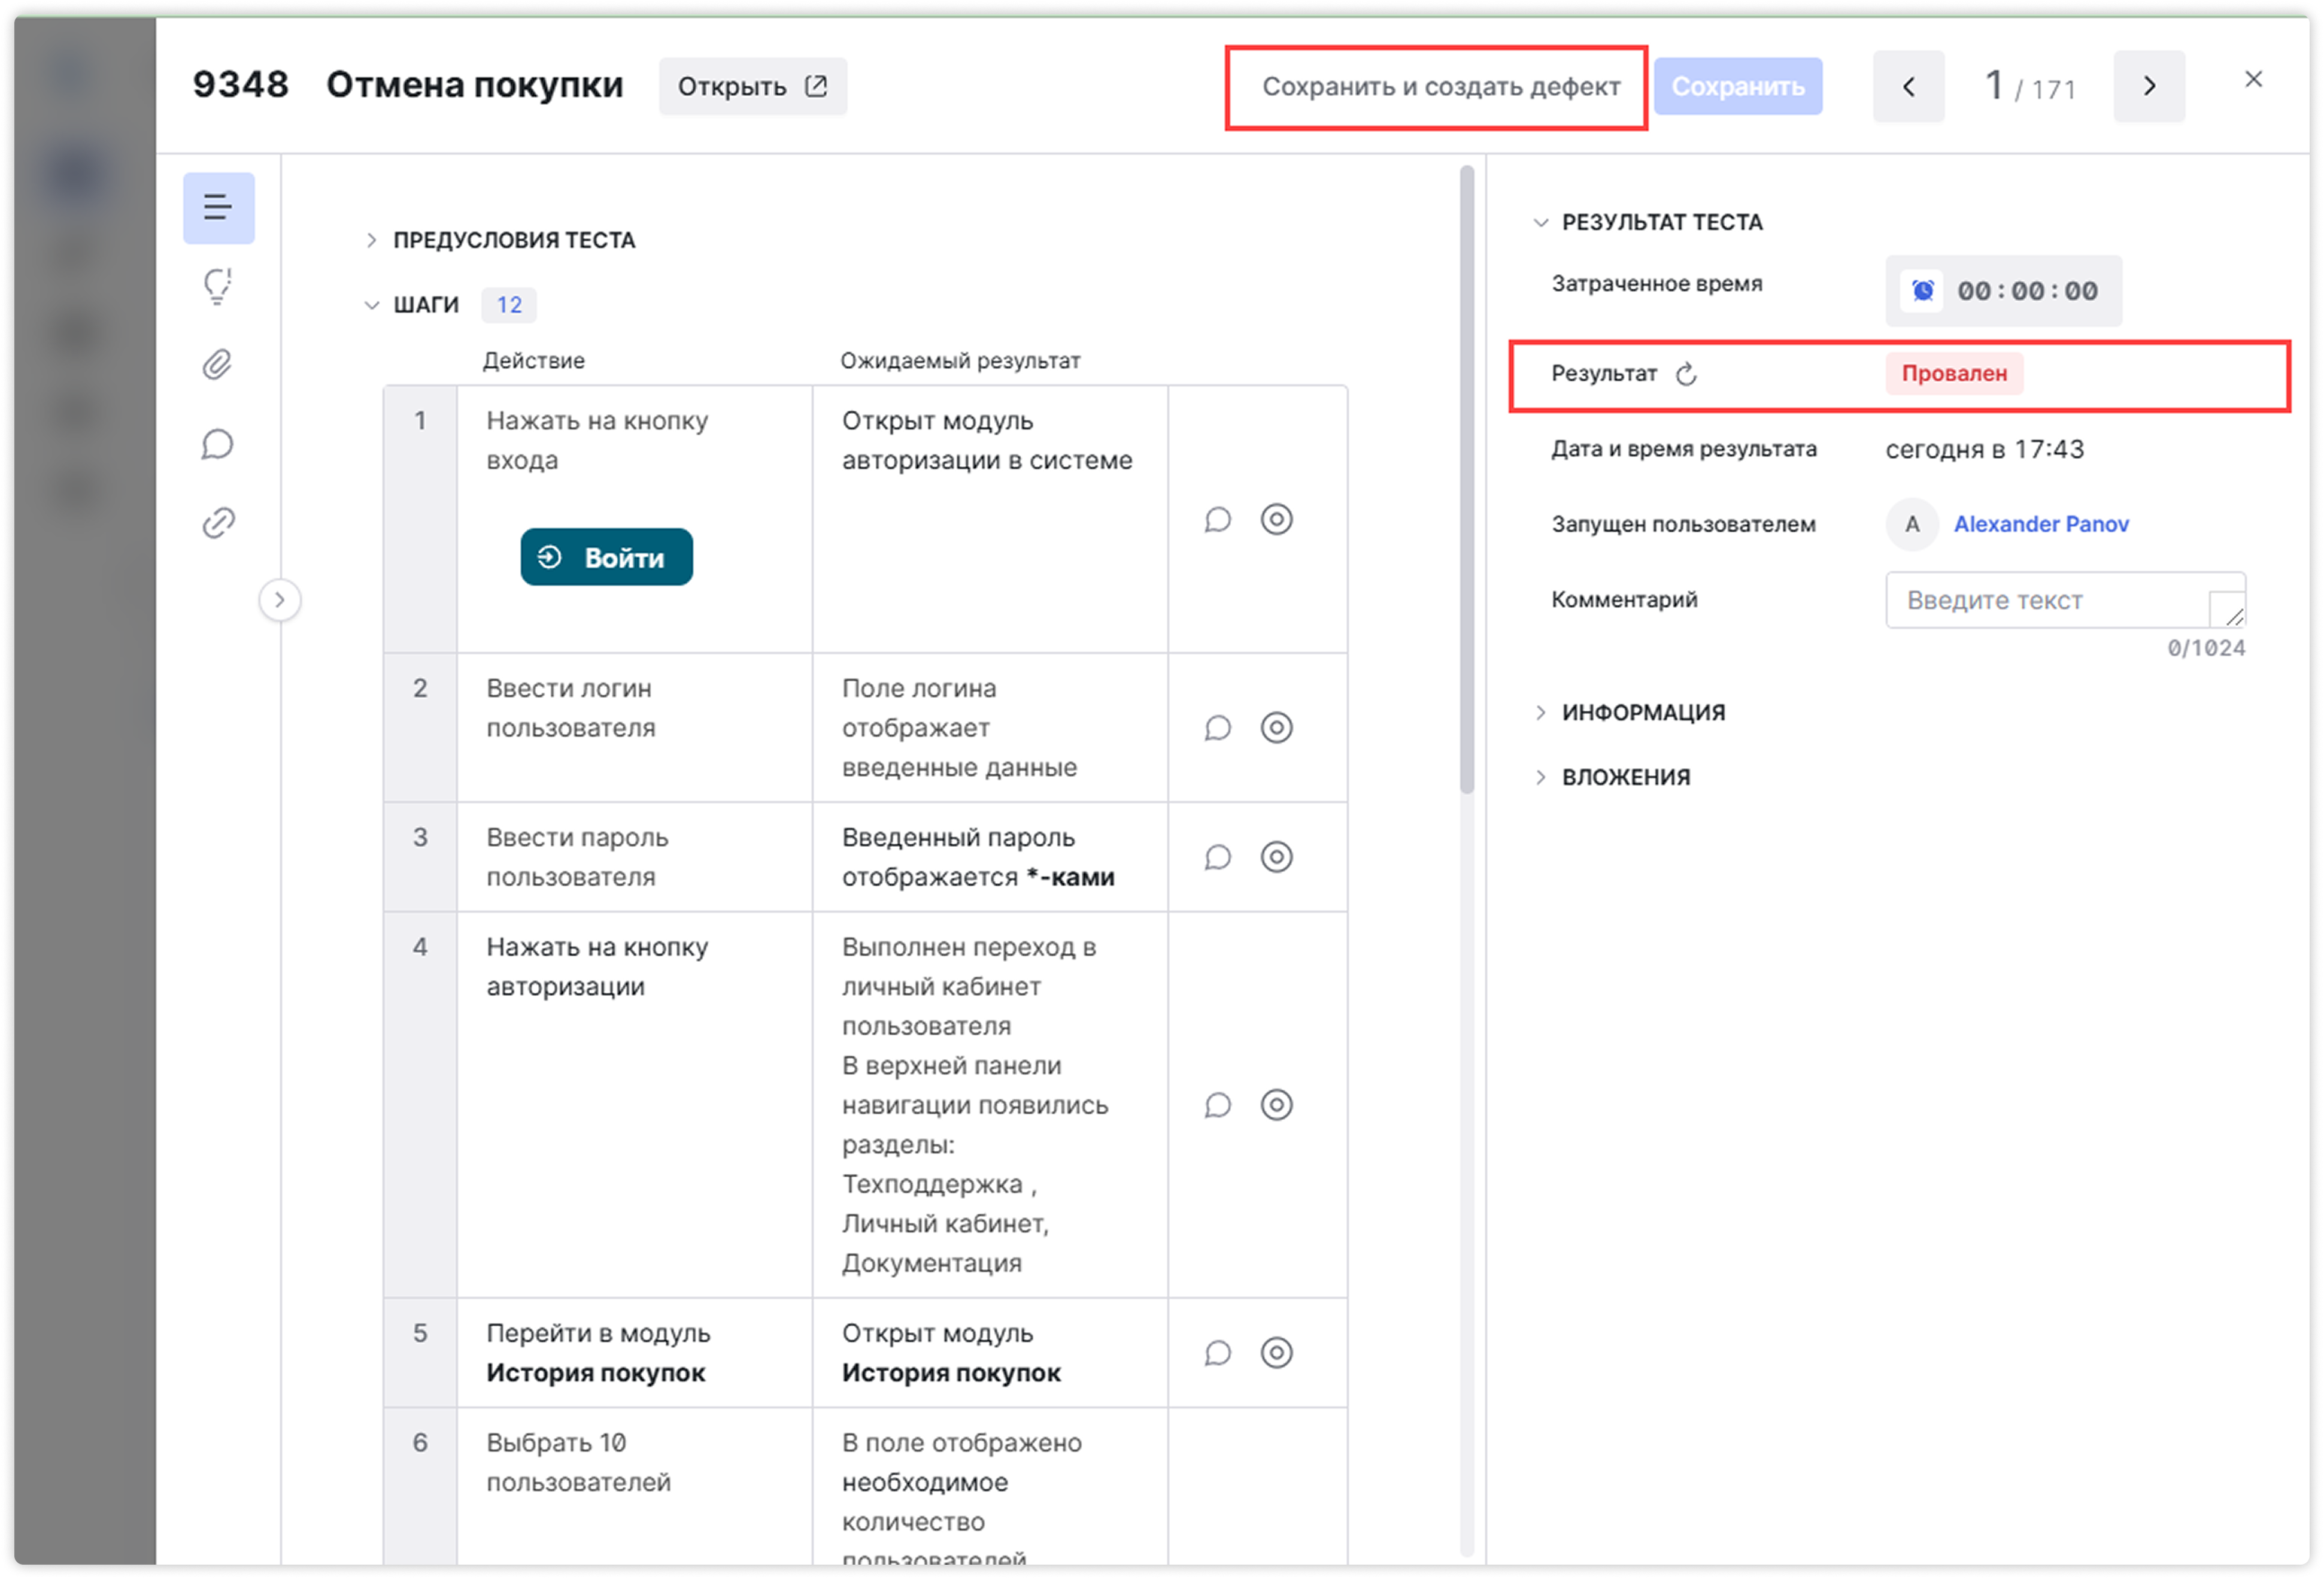Viewport: 2324px width, 1579px height.
Task: Set status for step 1 via circle icon
Action: click(x=1277, y=520)
